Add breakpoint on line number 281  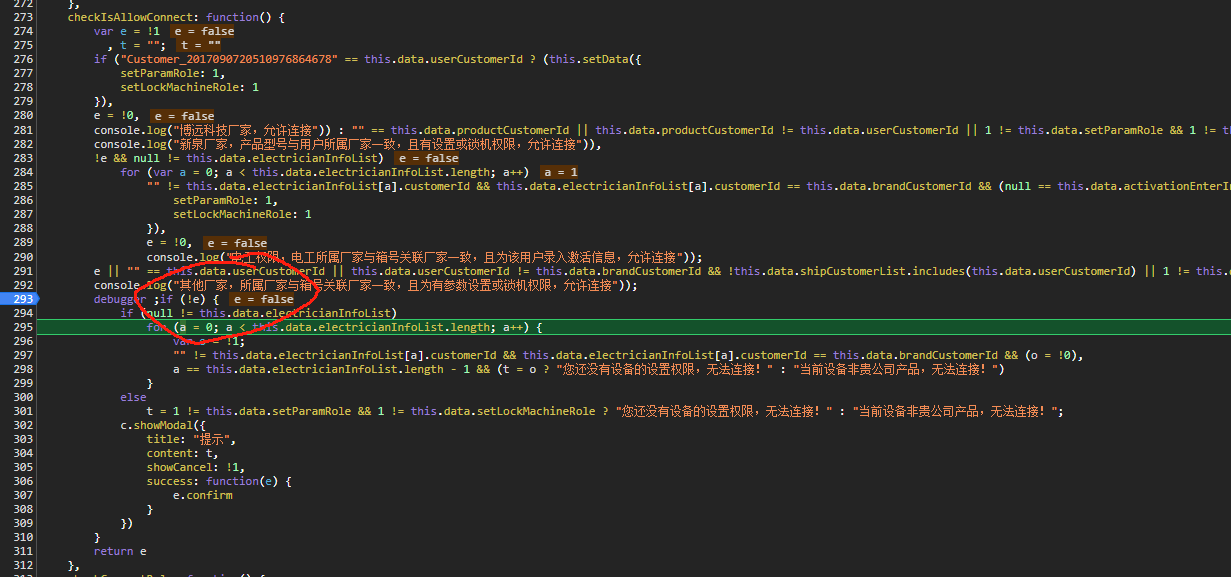click(22, 130)
